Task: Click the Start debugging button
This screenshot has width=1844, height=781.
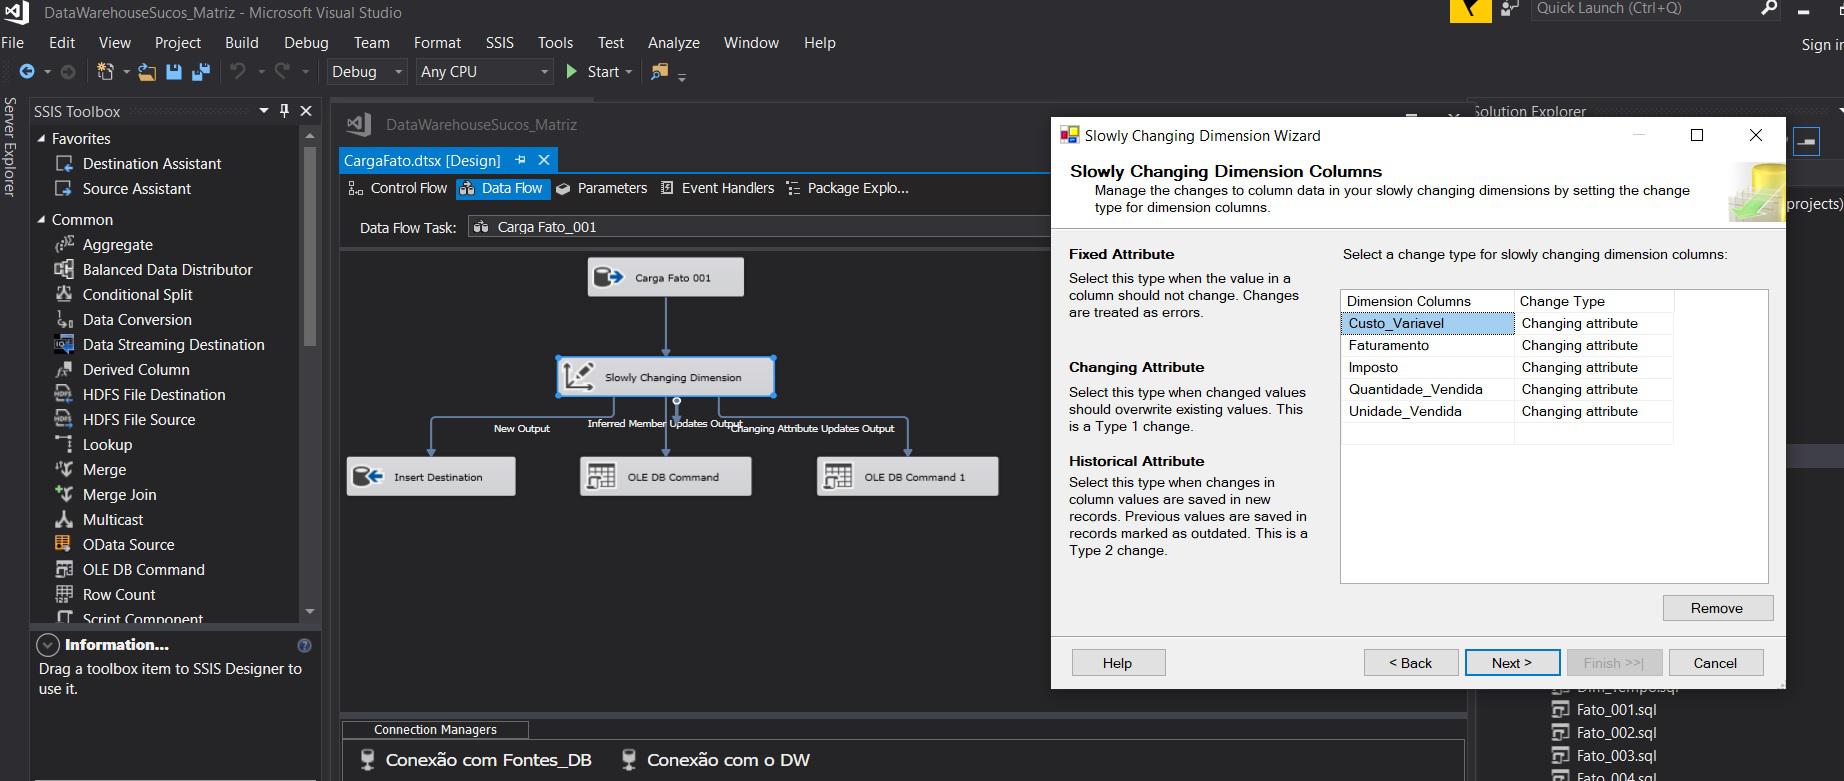Action: [x=593, y=72]
